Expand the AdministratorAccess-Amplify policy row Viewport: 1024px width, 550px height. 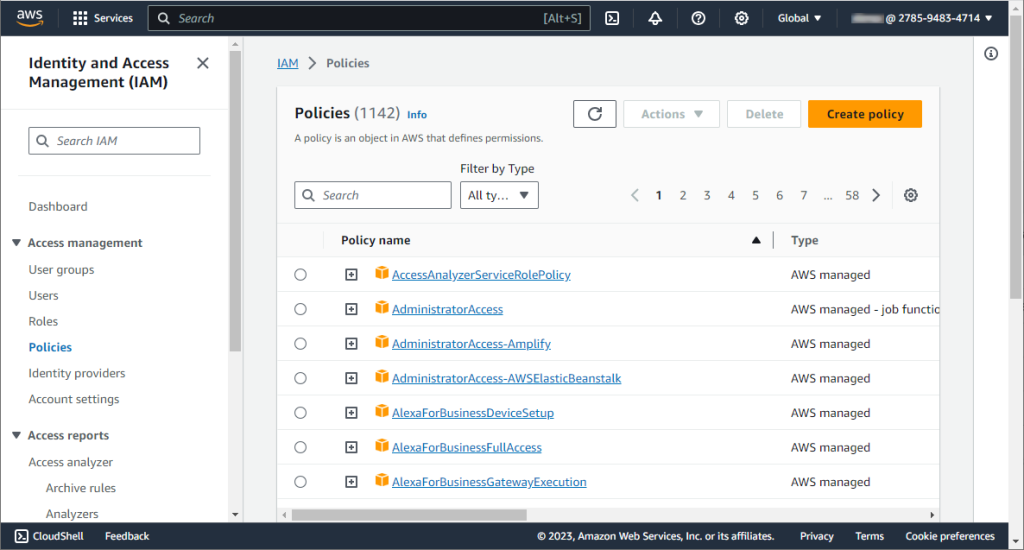(x=351, y=344)
